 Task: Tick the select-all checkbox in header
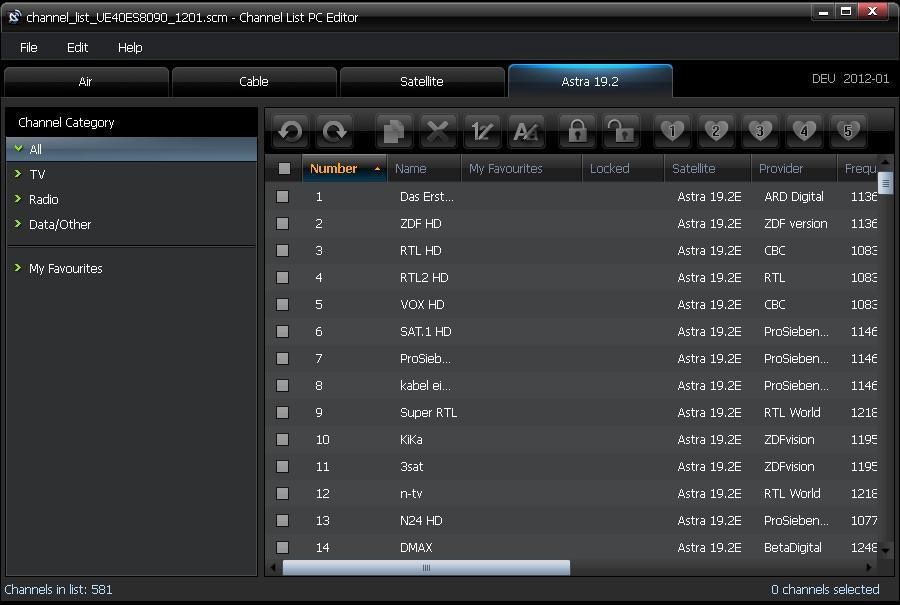click(284, 169)
